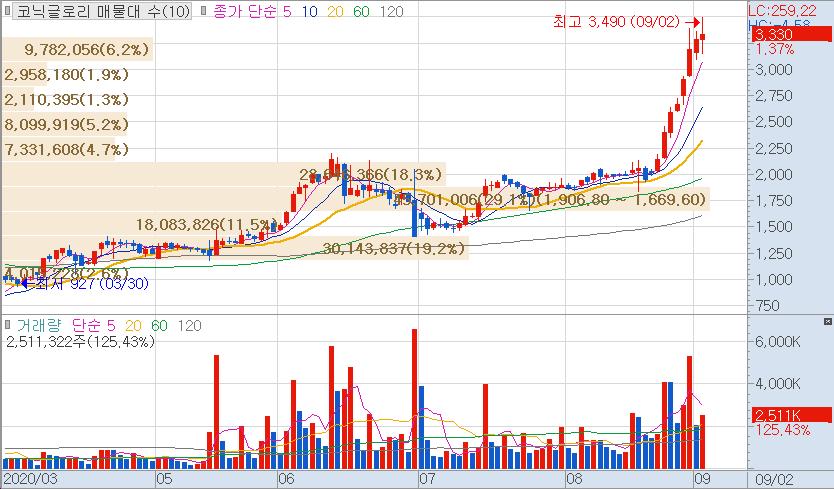The width and height of the screenshot is (834, 489).
Task: Click the 코닉글로리 매물대 수(10) indicator label
Action: tap(102, 11)
